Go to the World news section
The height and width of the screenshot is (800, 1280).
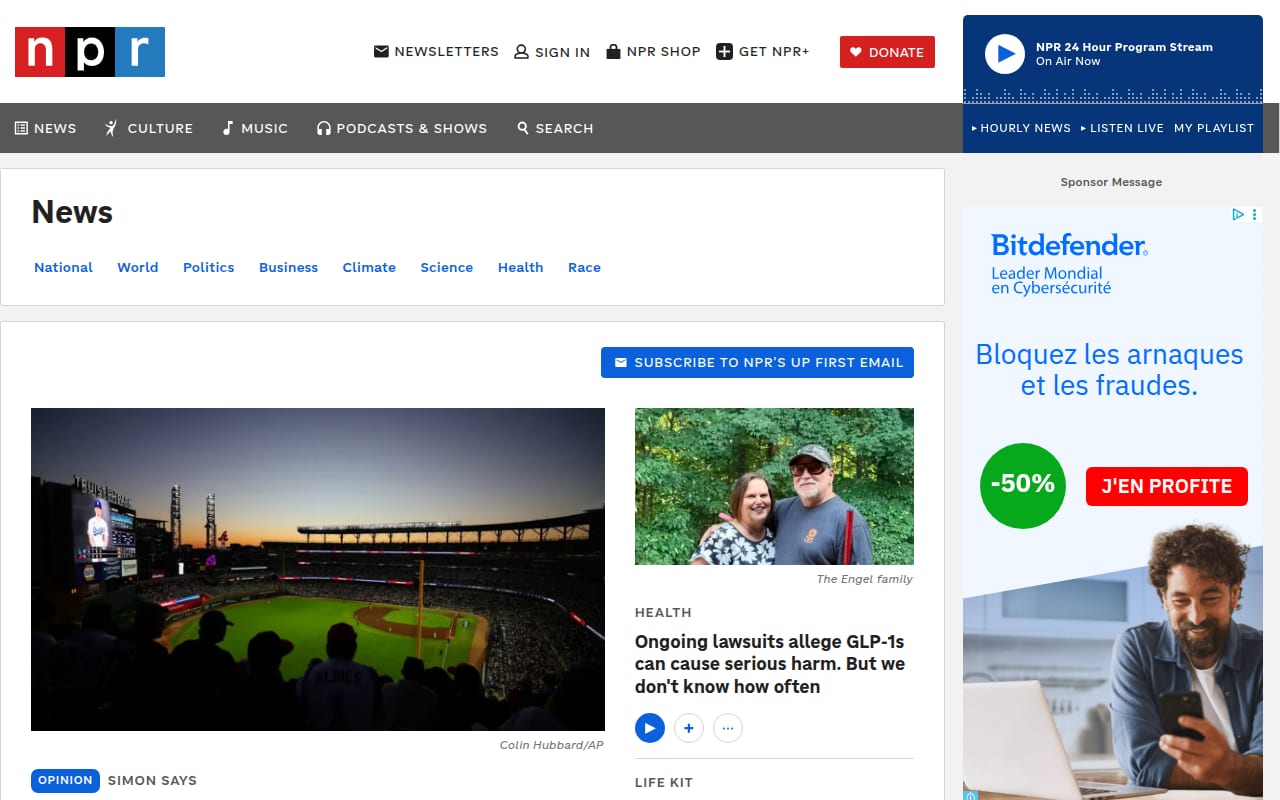(138, 267)
